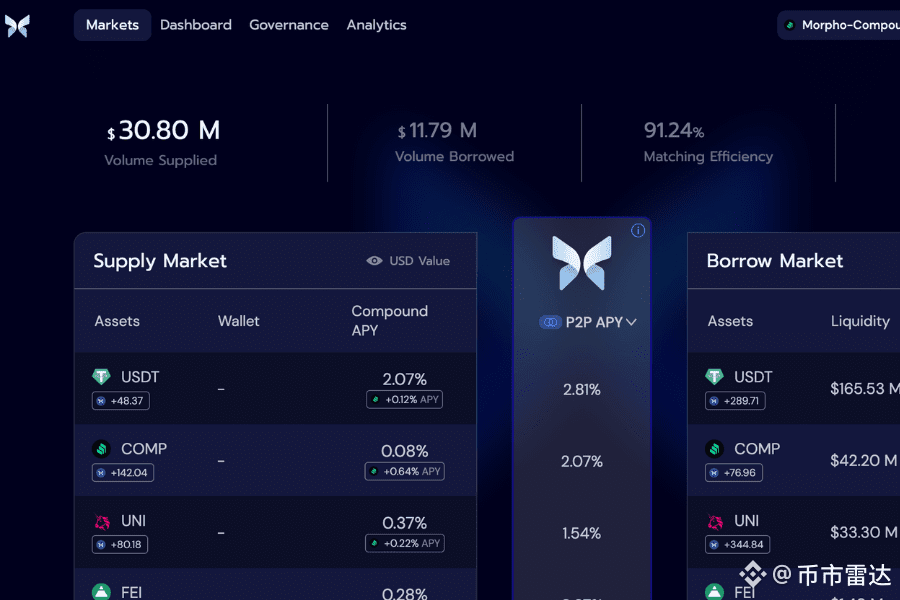Click the large butterfly logo in the center card
Screen dimensions: 900x600
tap(581, 262)
